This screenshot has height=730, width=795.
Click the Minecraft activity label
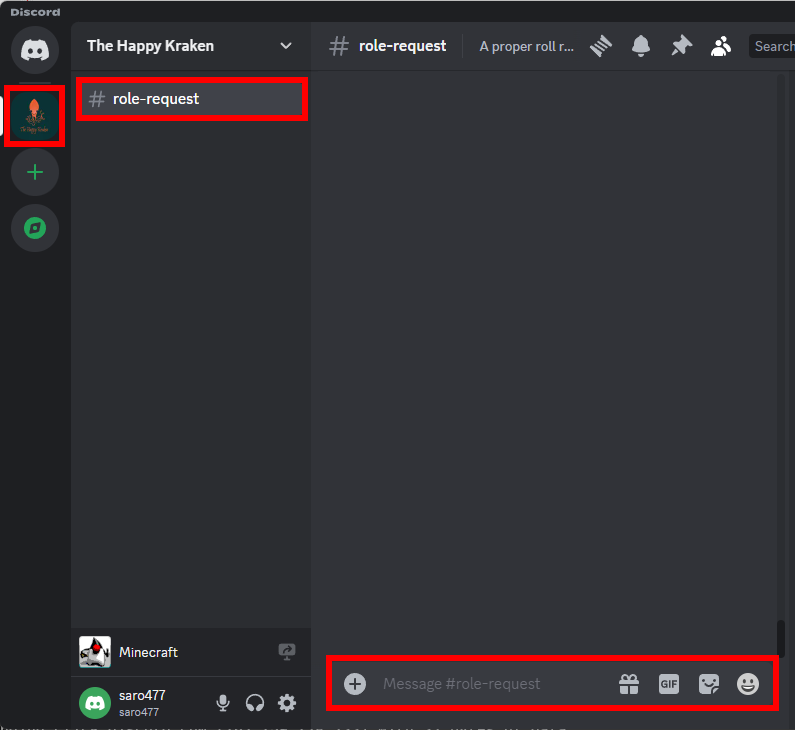click(x=148, y=652)
